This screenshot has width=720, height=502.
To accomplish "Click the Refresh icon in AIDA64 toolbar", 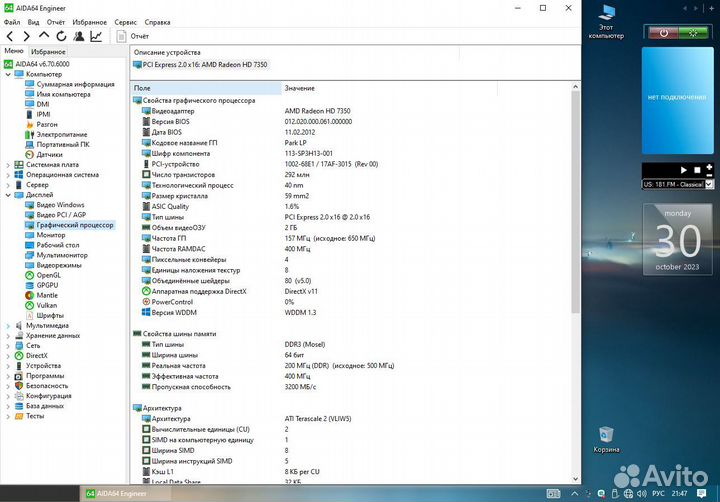I will [60, 36].
